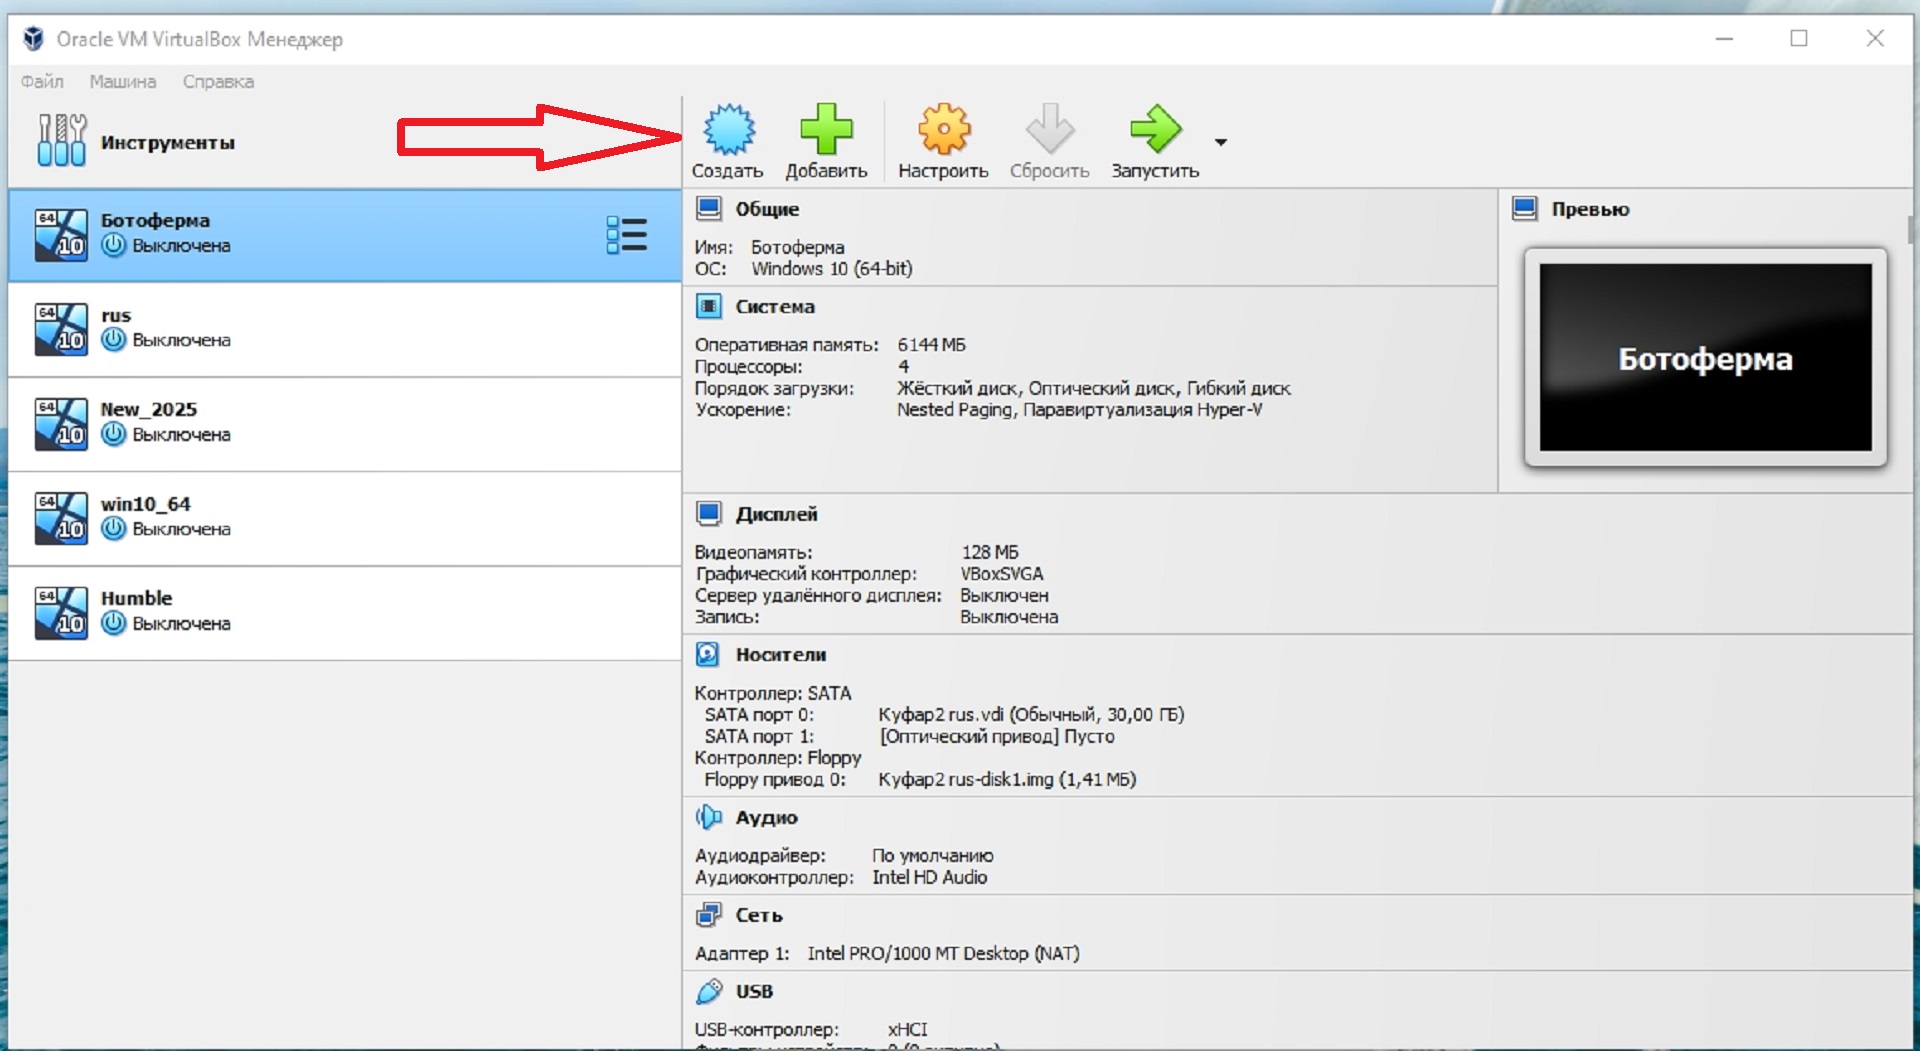Click power state icon of rus
1920x1051 pixels.
tap(114, 340)
